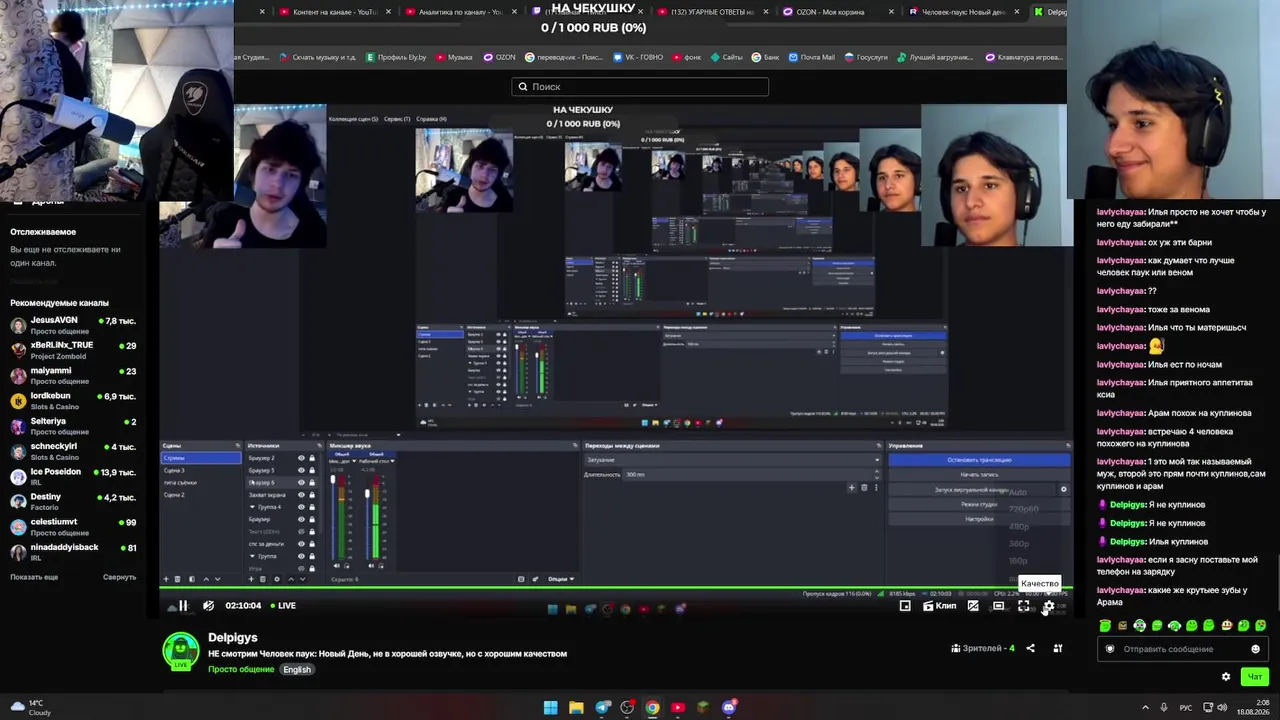Open the Банк bookmark
Viewport: 1280px width, 720px height.
(765, 57)
